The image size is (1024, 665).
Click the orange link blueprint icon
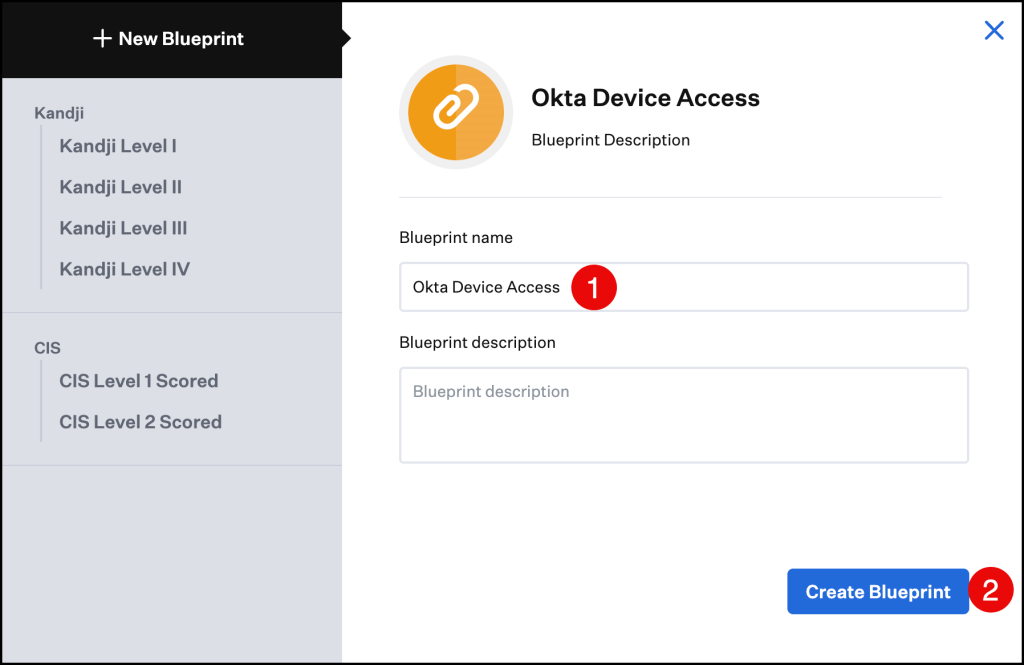pyautogui.click(x=456, y=111)
